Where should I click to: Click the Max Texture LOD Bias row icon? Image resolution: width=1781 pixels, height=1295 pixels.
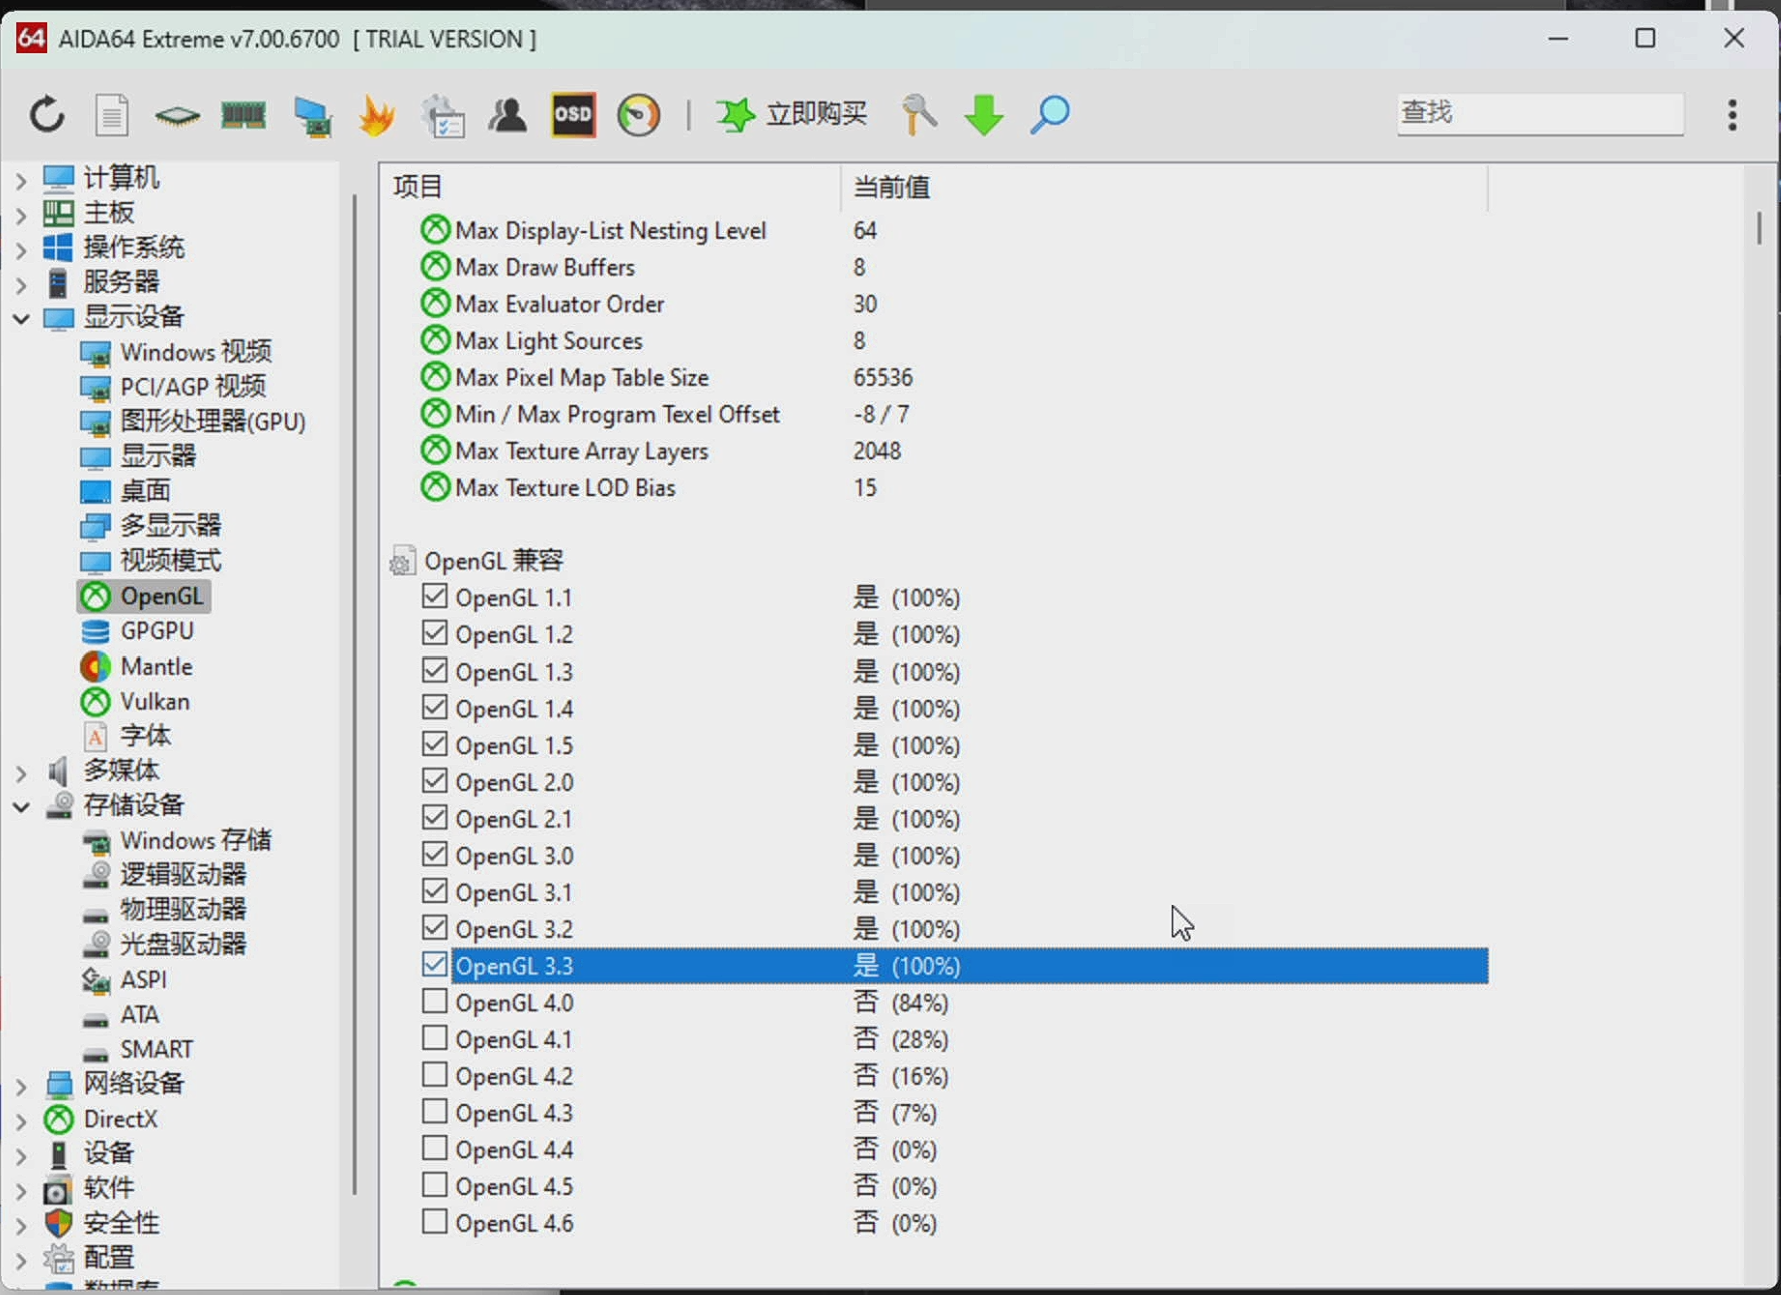click(x=435, y=487)
